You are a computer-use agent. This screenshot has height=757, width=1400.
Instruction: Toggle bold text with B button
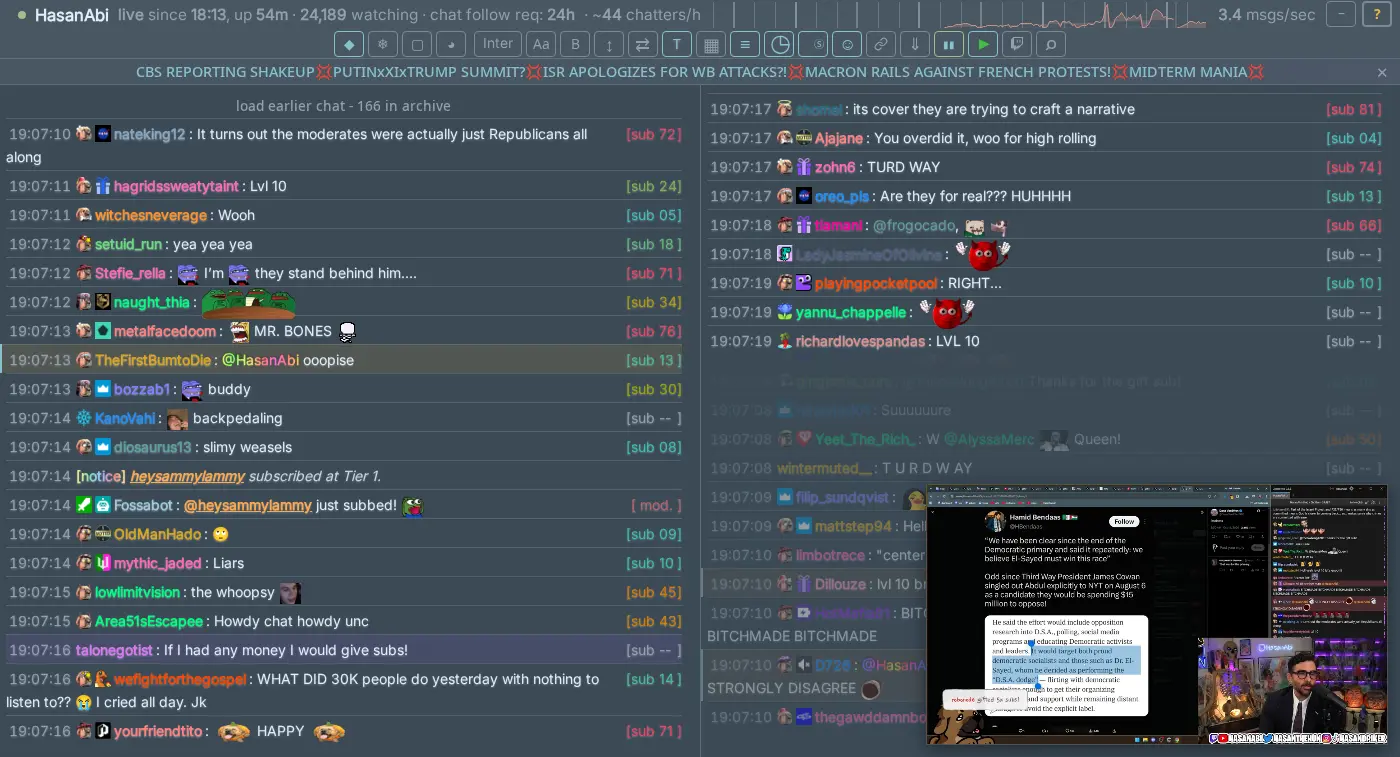[x=575, y=44]
